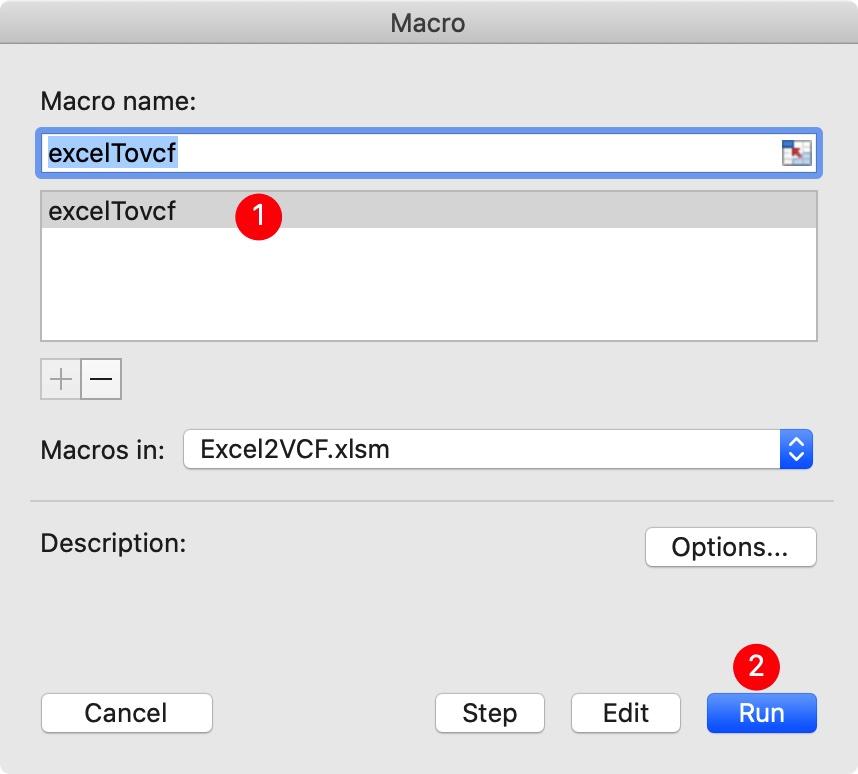Screen dimensions: 858x774
Task: Run the excelTovcf macro
Action: (761, 713)
